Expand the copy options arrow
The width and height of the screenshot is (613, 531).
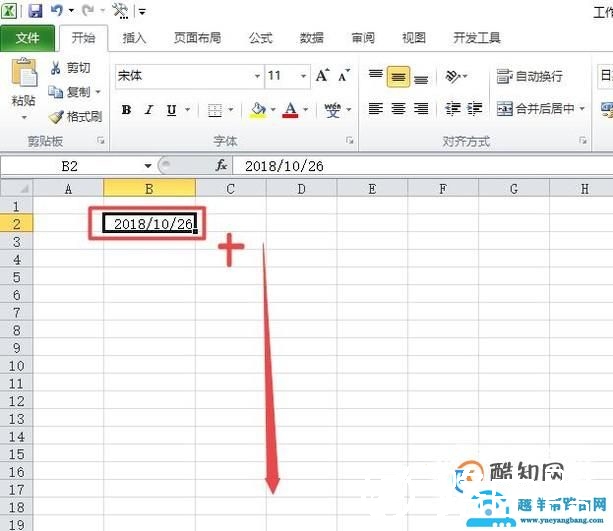point(98,92)
